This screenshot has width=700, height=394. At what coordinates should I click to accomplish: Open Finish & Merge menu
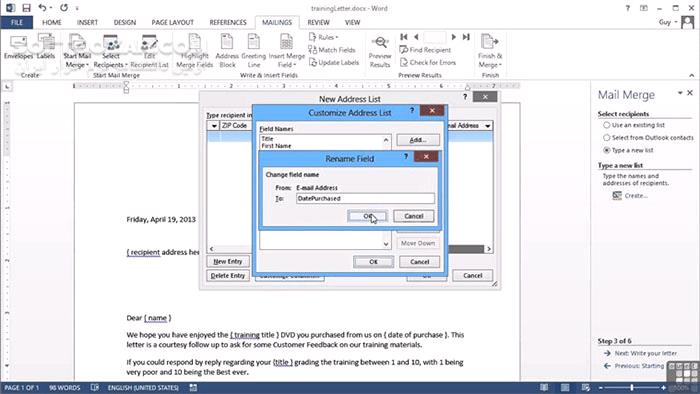pyautogui.click(x=490, y=52)
